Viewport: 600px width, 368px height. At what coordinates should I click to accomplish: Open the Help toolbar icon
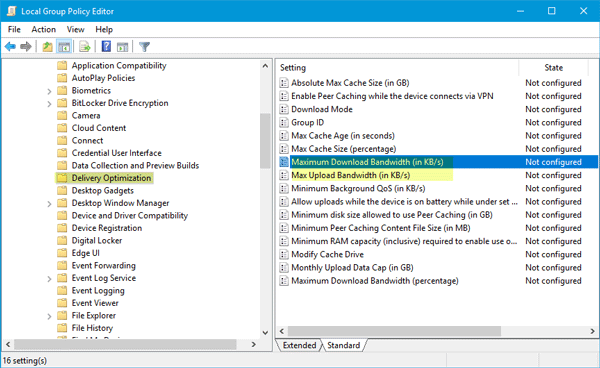pyautogui.click(x=106, y=47)
